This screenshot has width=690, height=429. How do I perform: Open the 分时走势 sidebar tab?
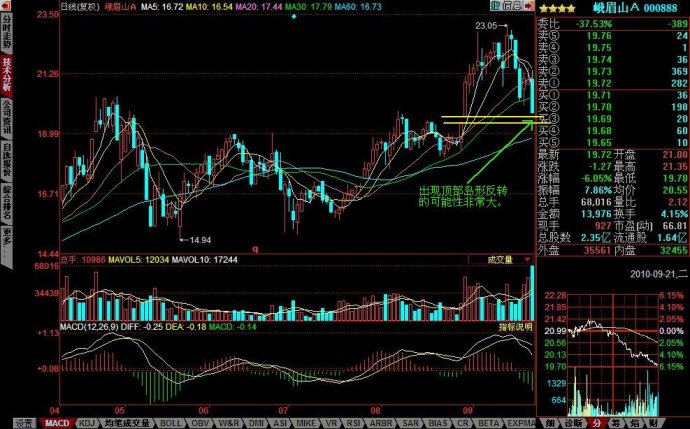[7, 32]
